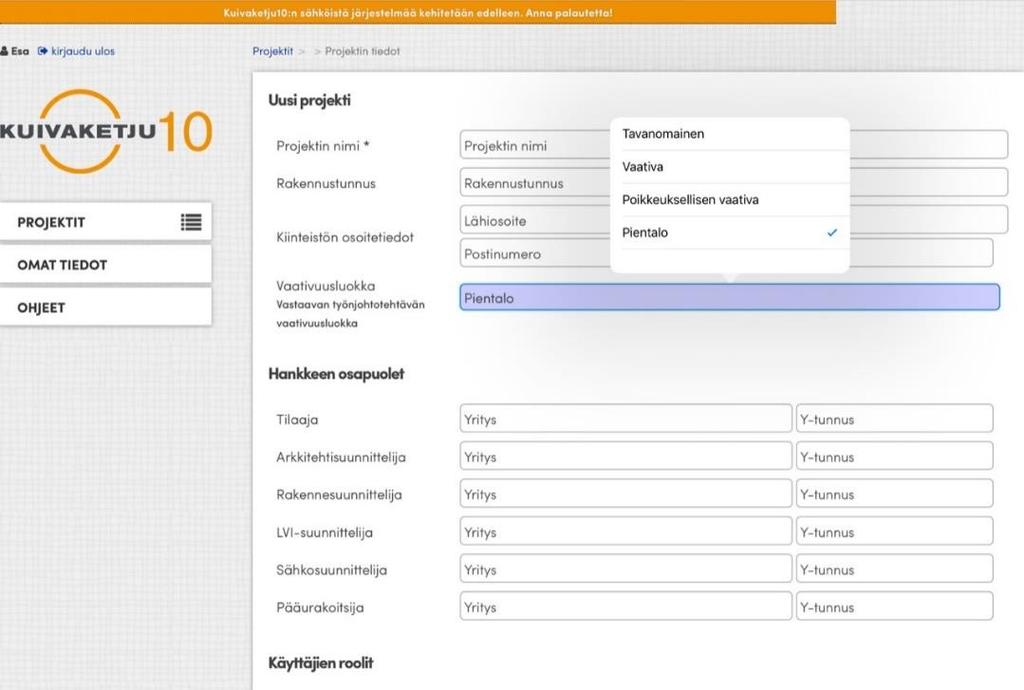Screen dimensions: 1024x690
Task: Click the Vaativuusluokka label text
Action: pos(325,286)
